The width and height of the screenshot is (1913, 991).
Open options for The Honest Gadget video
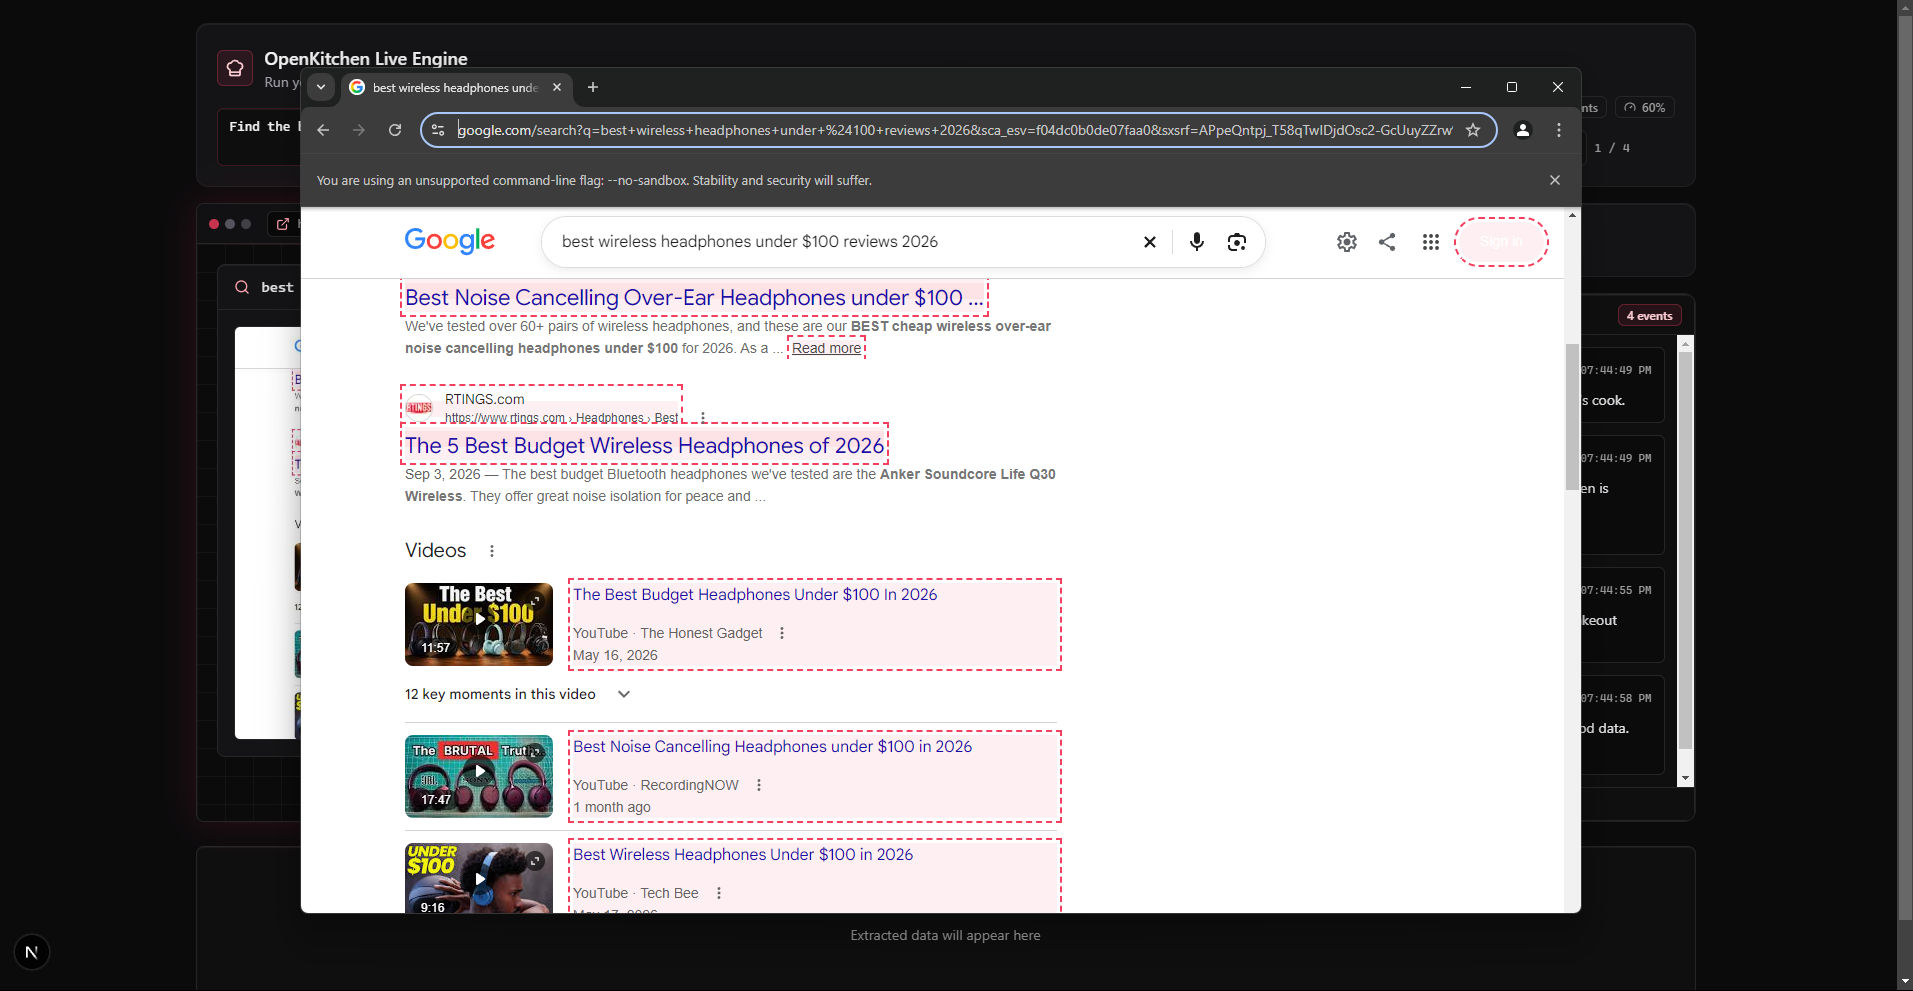click(782, 633)
